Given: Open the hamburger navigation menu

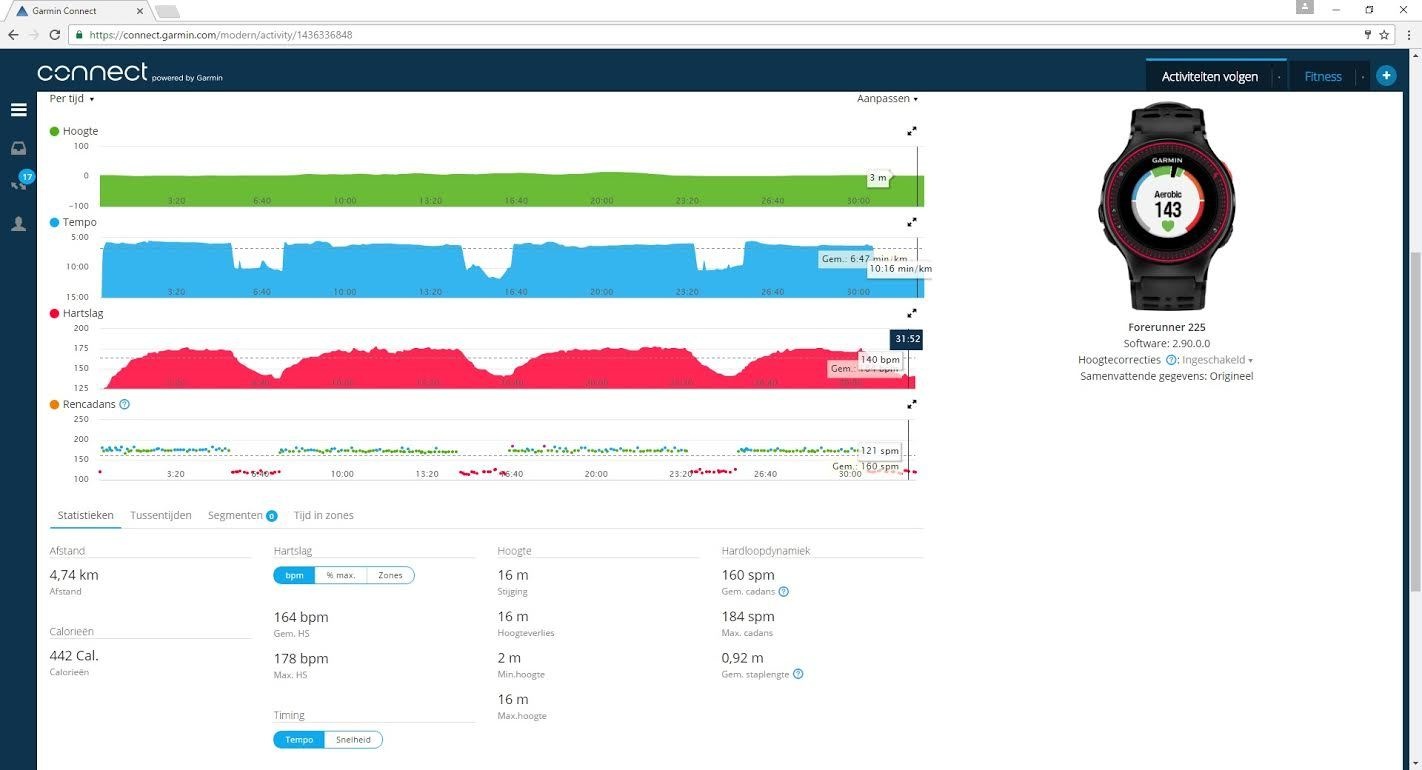Looking at the screenshot, I should (18, 110).
